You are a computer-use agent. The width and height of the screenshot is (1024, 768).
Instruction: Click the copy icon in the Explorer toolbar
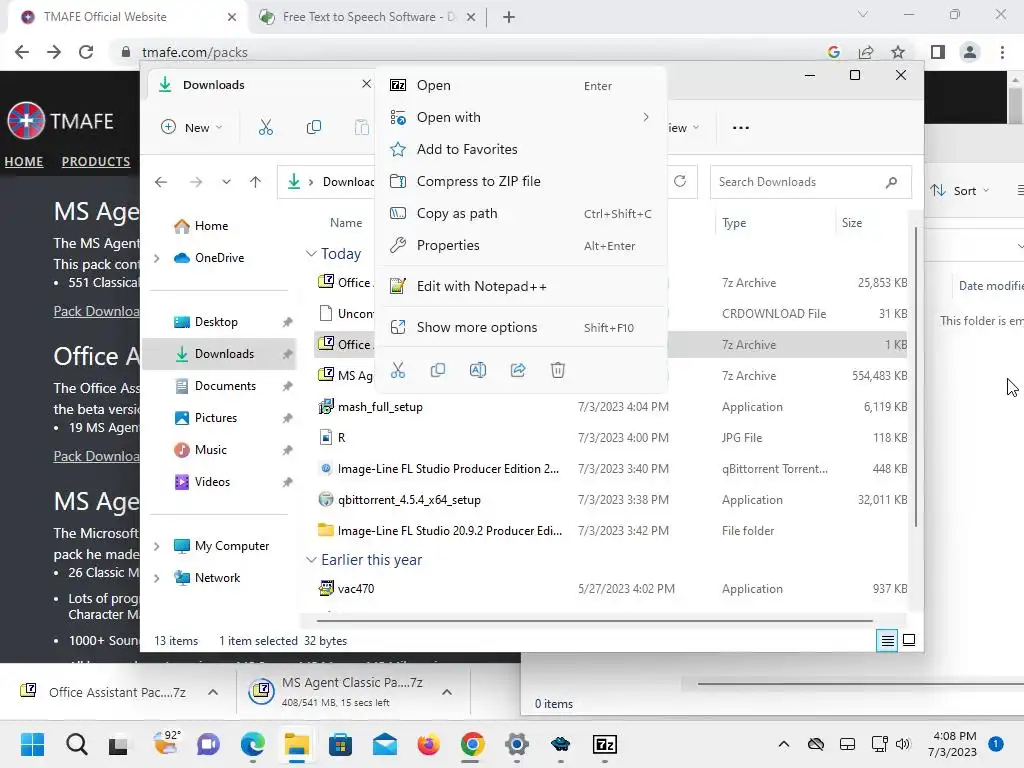click(x=313, y=127)
